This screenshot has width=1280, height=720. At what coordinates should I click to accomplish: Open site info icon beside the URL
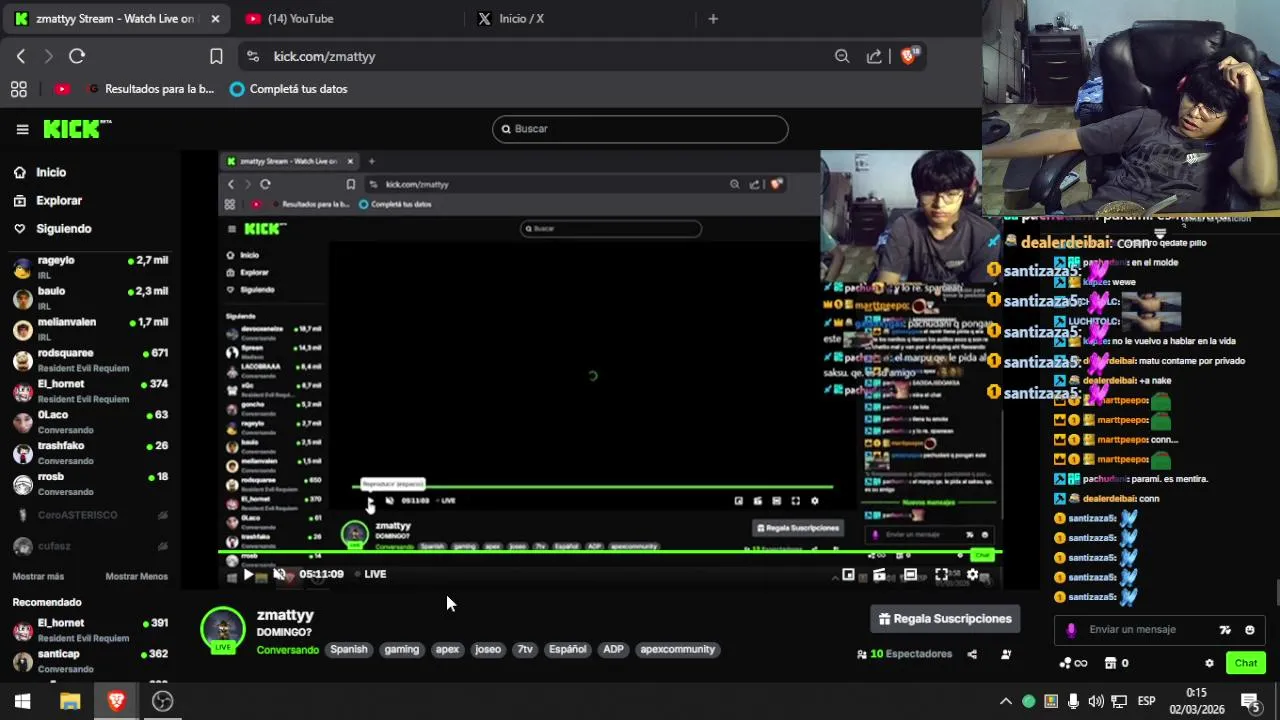[x=252, y=57]
